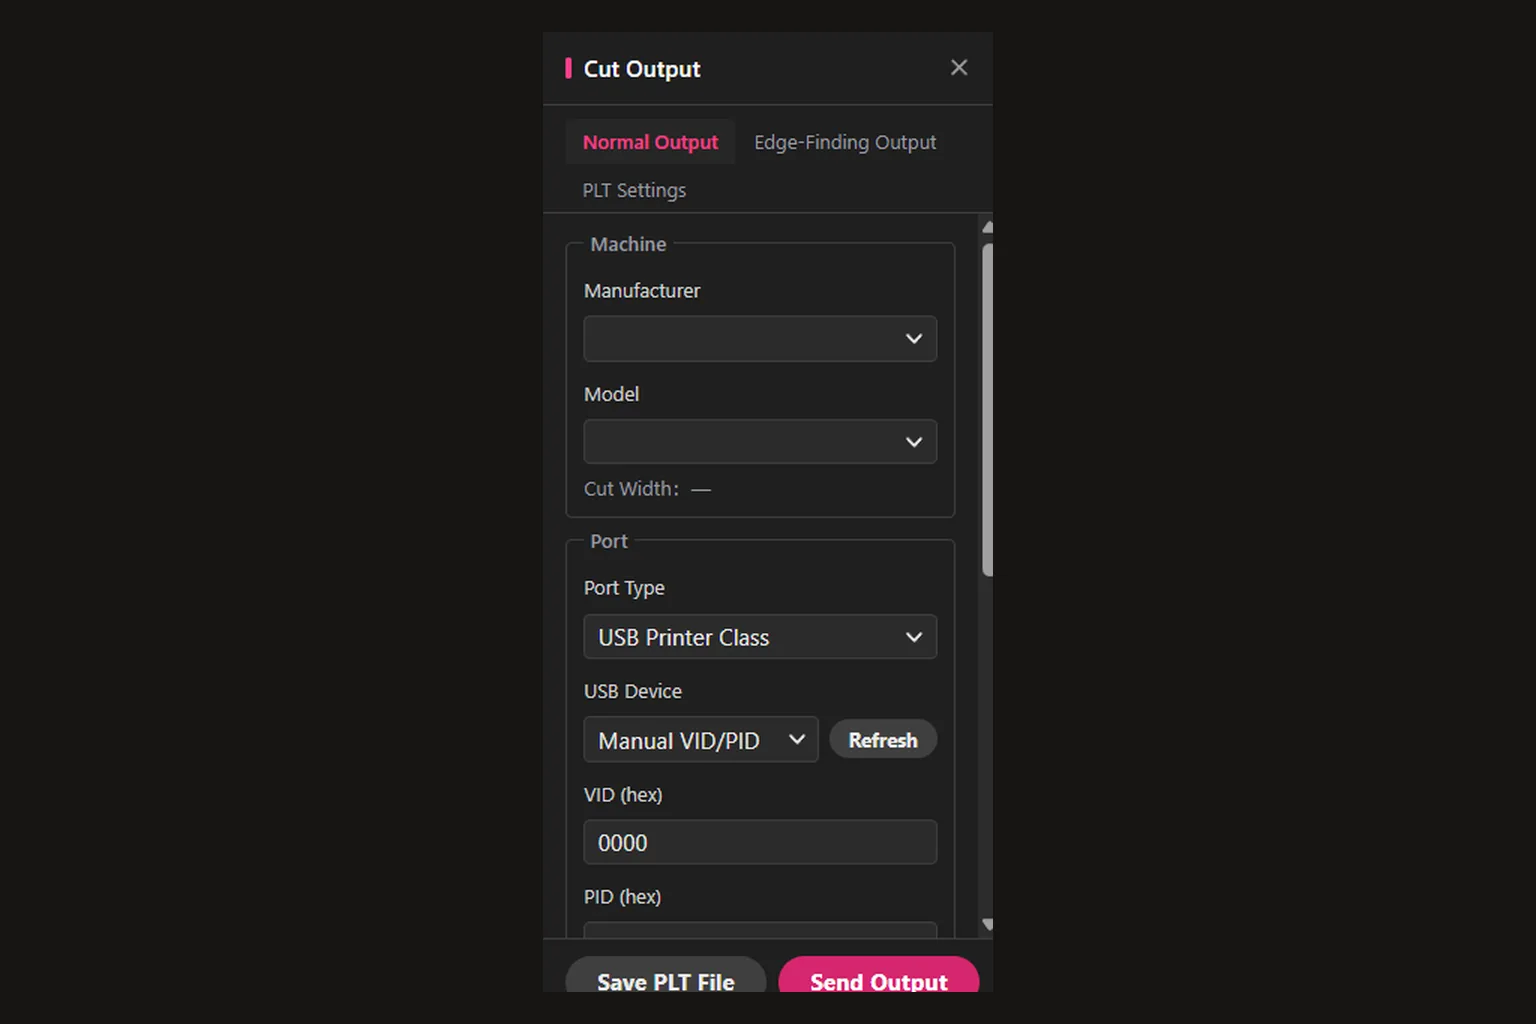Expand the Port Type selector
Viewport: 1536px width, 1024px height.
point(760,637)
